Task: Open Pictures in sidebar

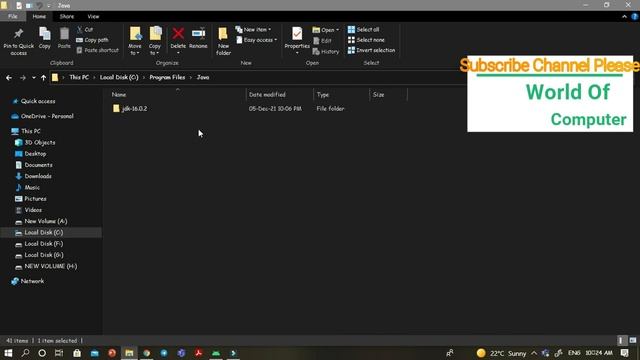Action: (31, 198)
